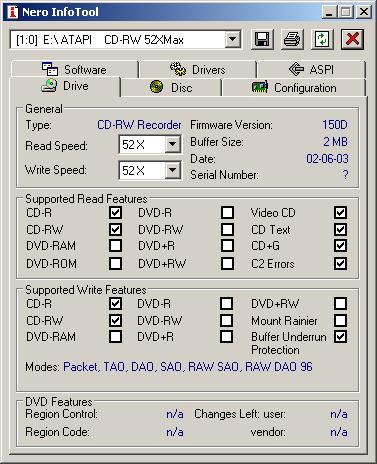377x464 pixels.
Task: Switch to the Drivers tab
Action: click(x=197, y=69)
